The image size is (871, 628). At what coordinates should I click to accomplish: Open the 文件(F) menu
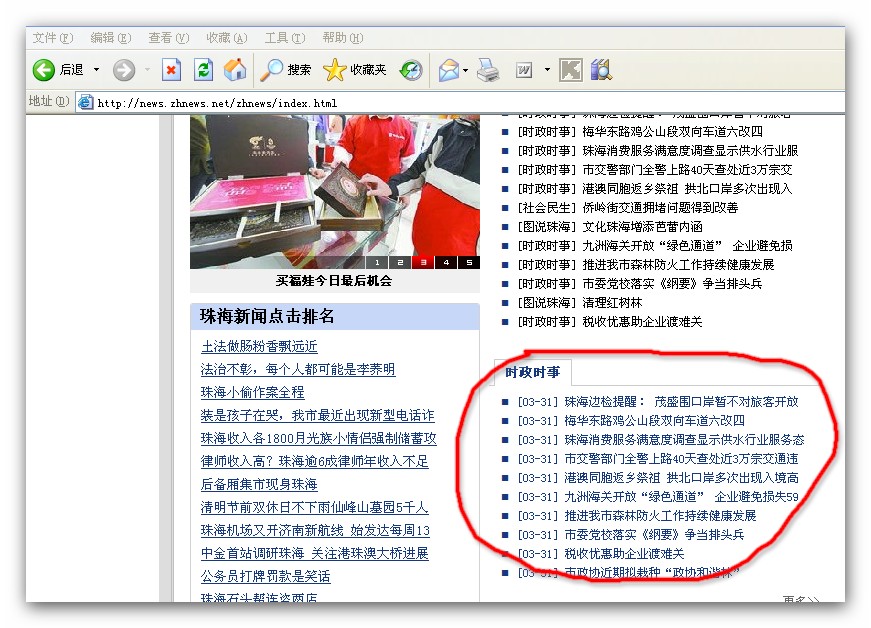click(x=52, y=38)
